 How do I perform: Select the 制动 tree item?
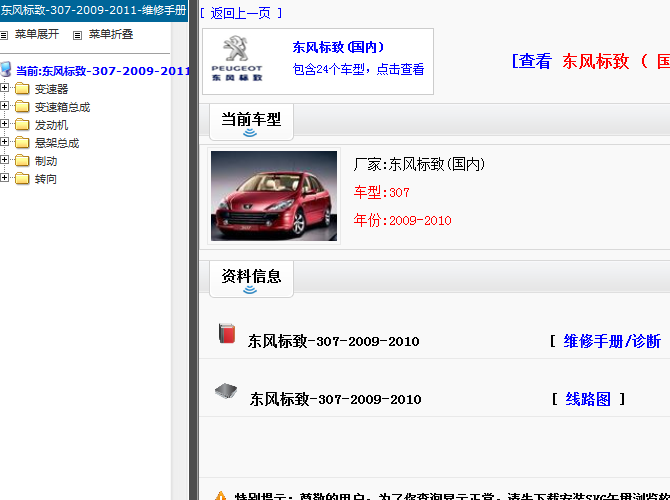coord(46,161)
